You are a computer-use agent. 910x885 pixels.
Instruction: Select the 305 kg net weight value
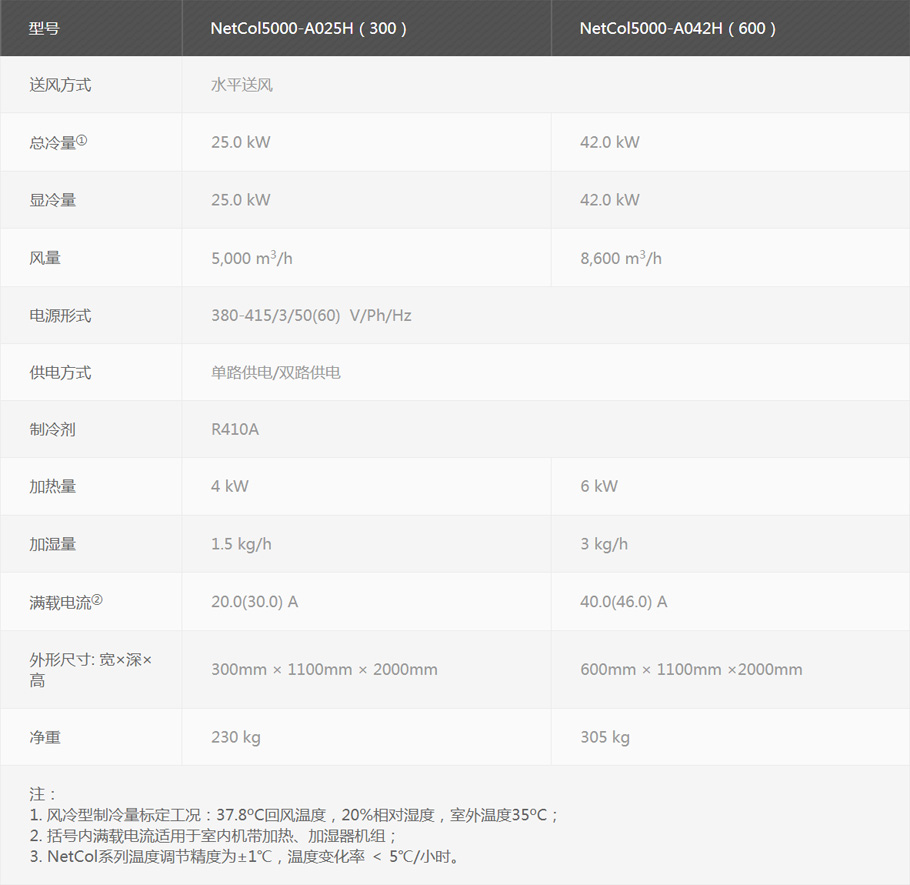point(605,738)
